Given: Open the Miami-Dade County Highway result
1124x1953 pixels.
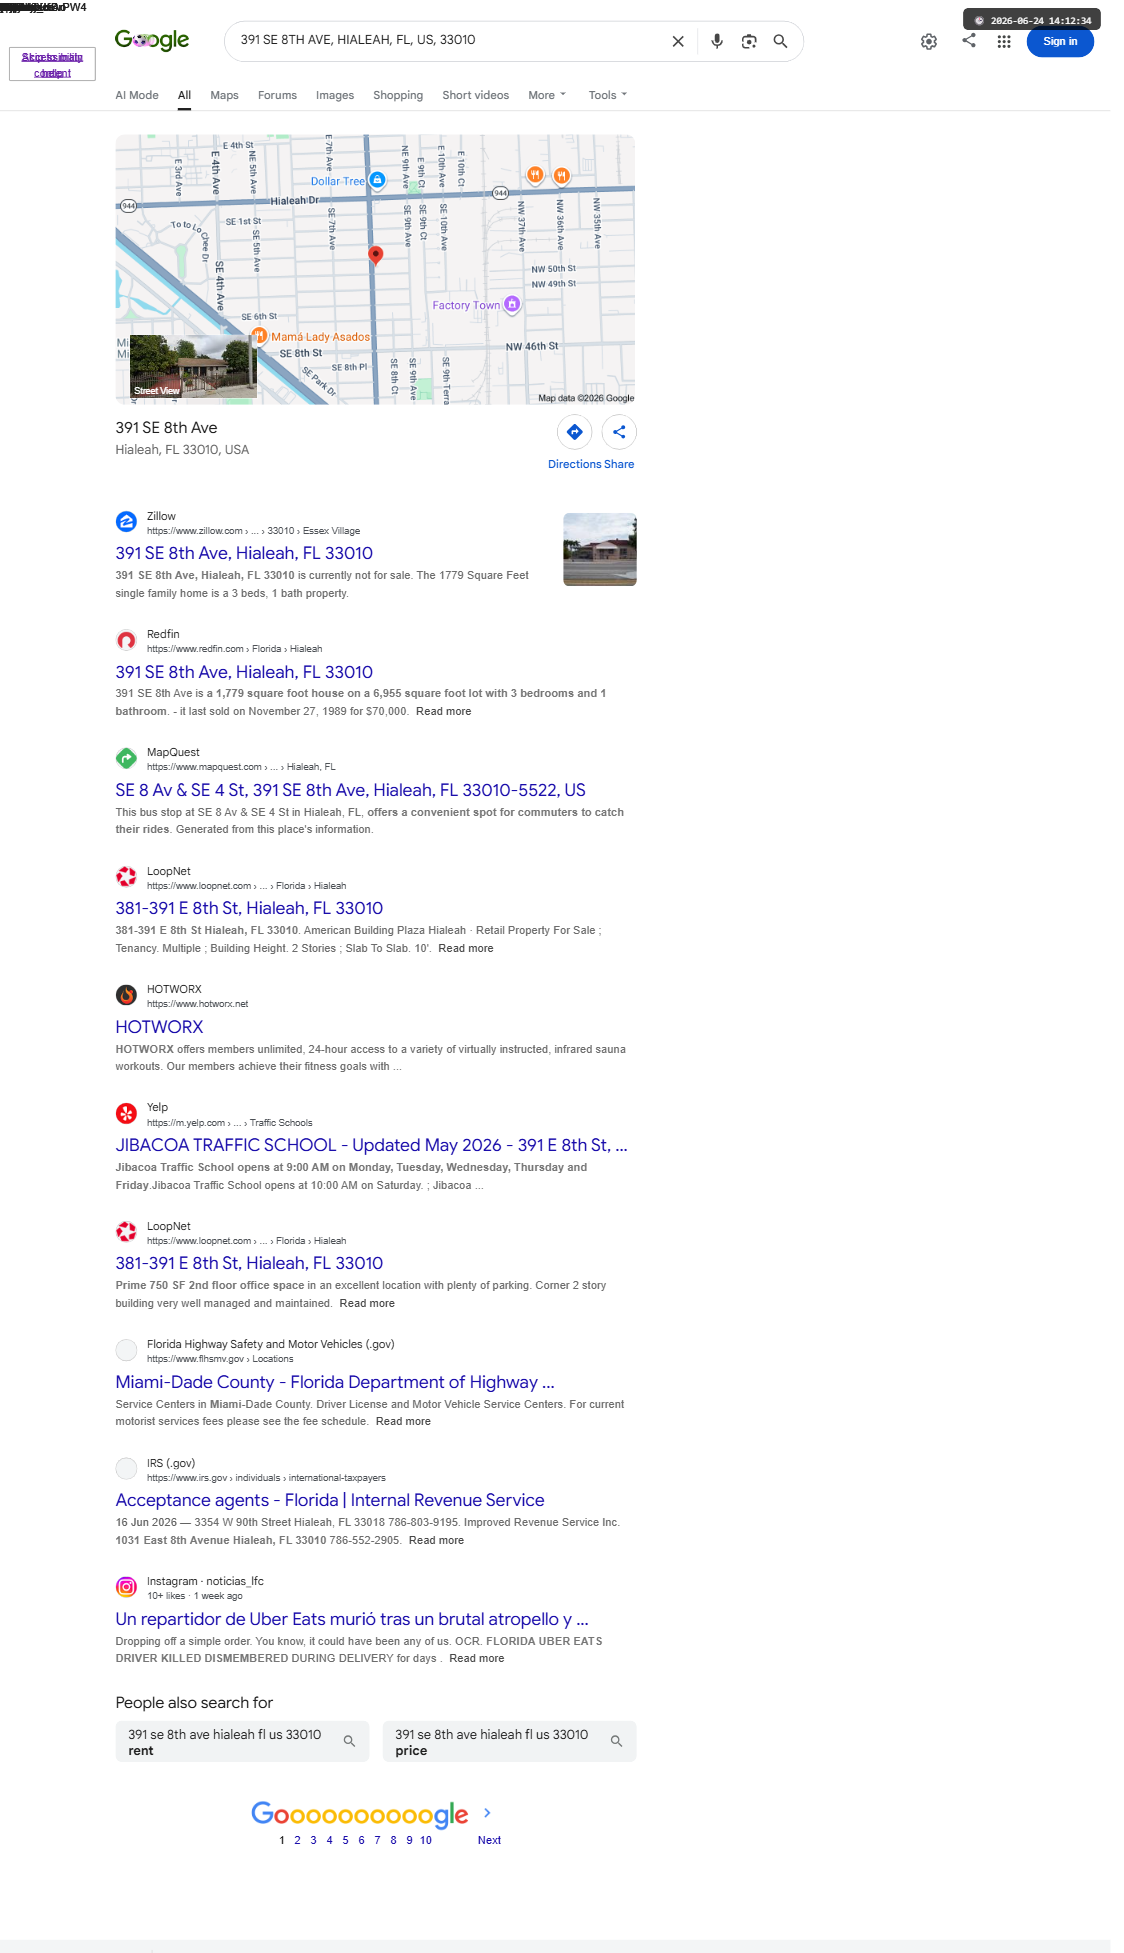Looking at the screenshot, I should (x=335, y=1382).
